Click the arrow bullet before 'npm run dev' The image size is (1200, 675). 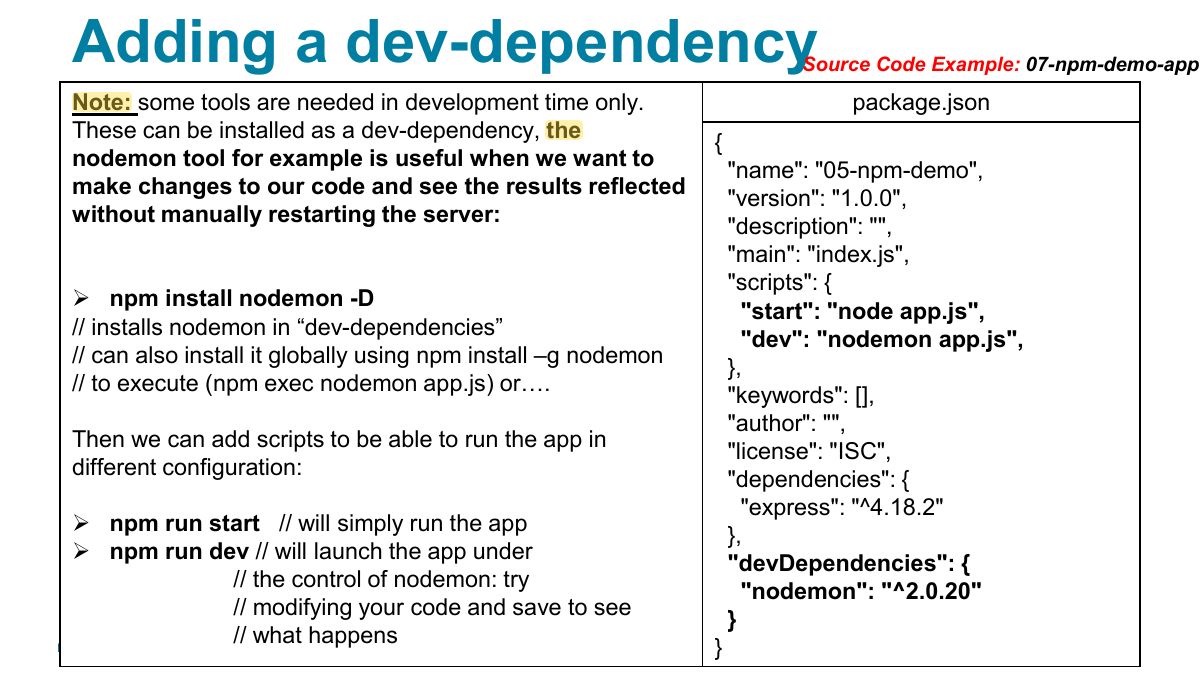pyautogui.click(x=81, y=552)
